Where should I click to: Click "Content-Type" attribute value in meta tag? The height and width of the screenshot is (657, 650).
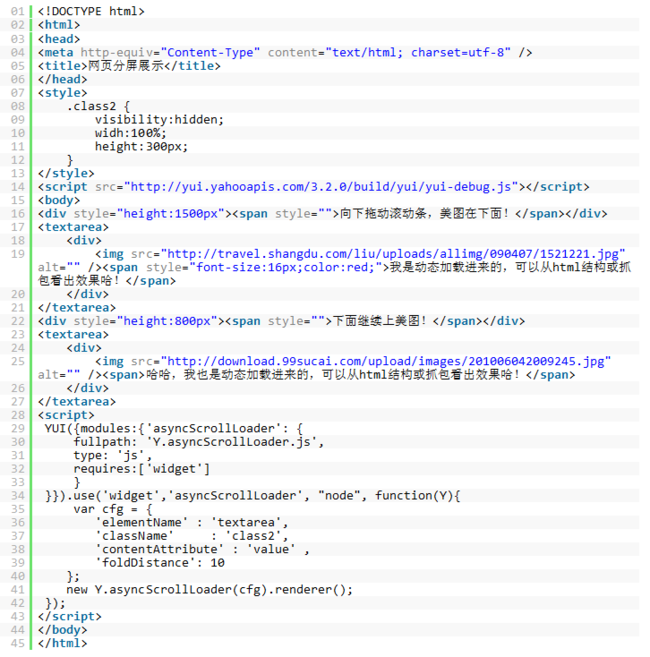click(210, 52)
